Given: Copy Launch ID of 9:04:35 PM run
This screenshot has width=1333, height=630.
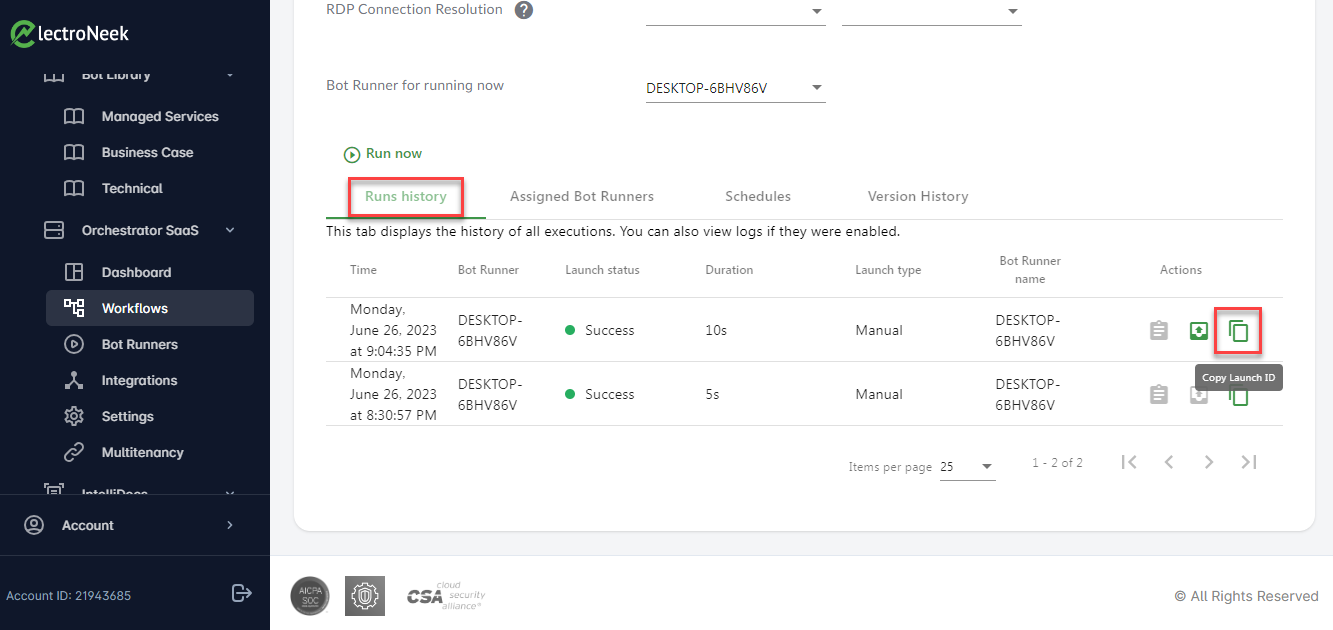Looking at the screenshot, I should click(x=1238, y=331).
